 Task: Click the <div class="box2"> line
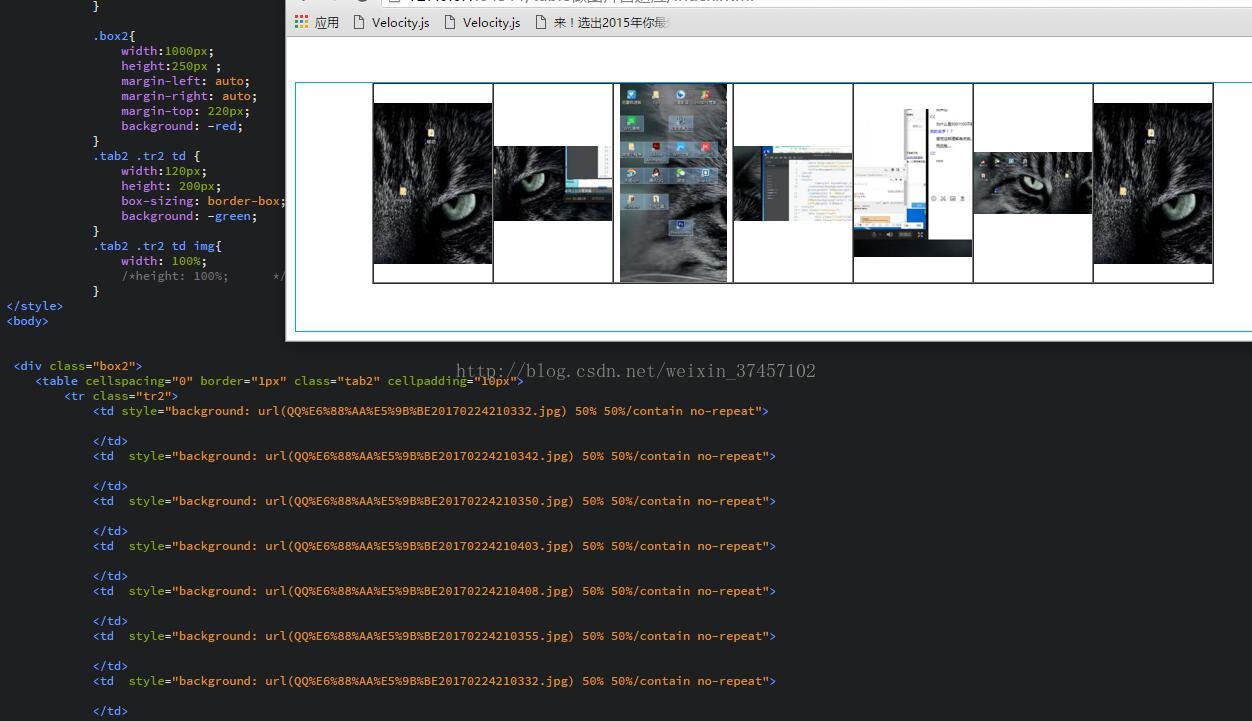(78, 366)
